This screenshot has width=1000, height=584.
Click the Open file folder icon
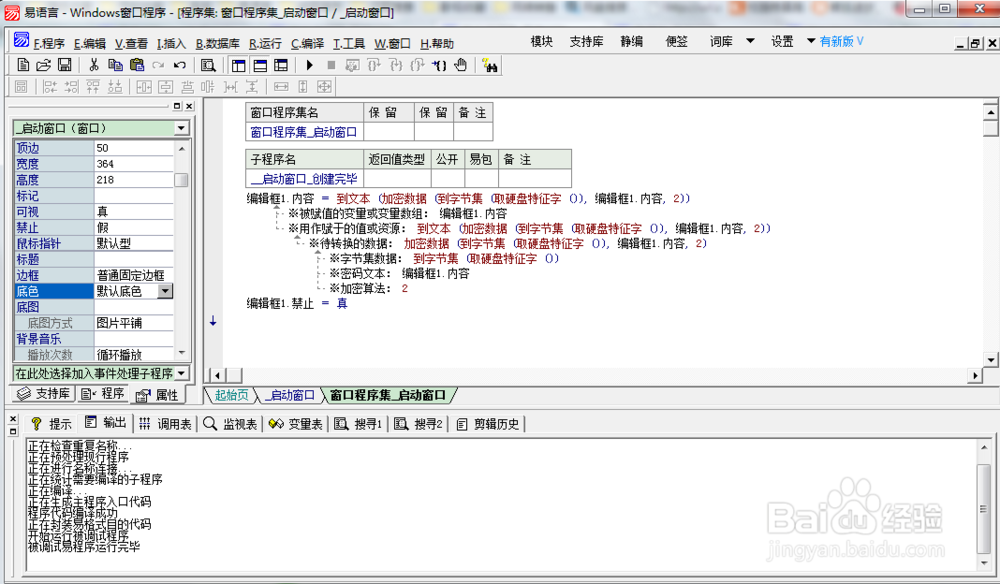click(43, 65)
